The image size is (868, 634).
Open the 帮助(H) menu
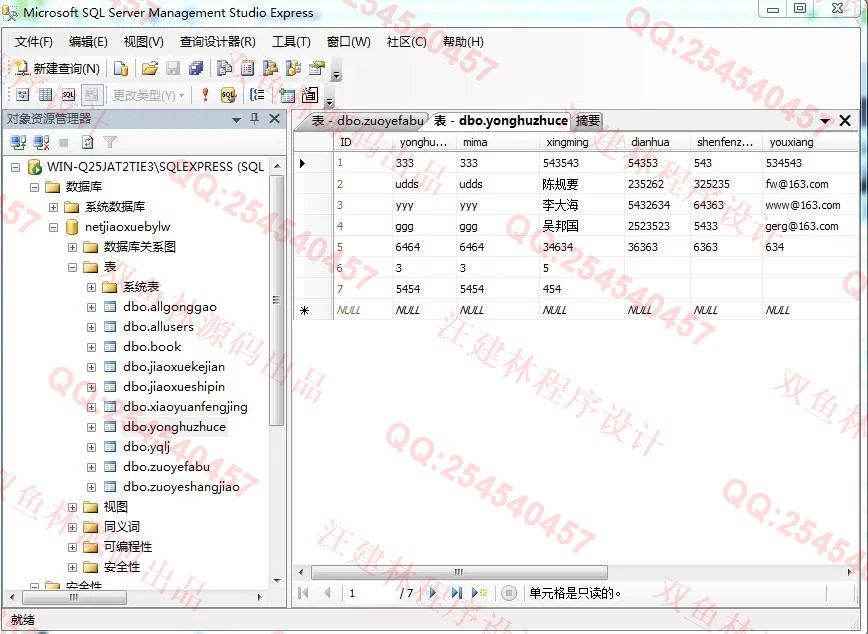[463, 42]
